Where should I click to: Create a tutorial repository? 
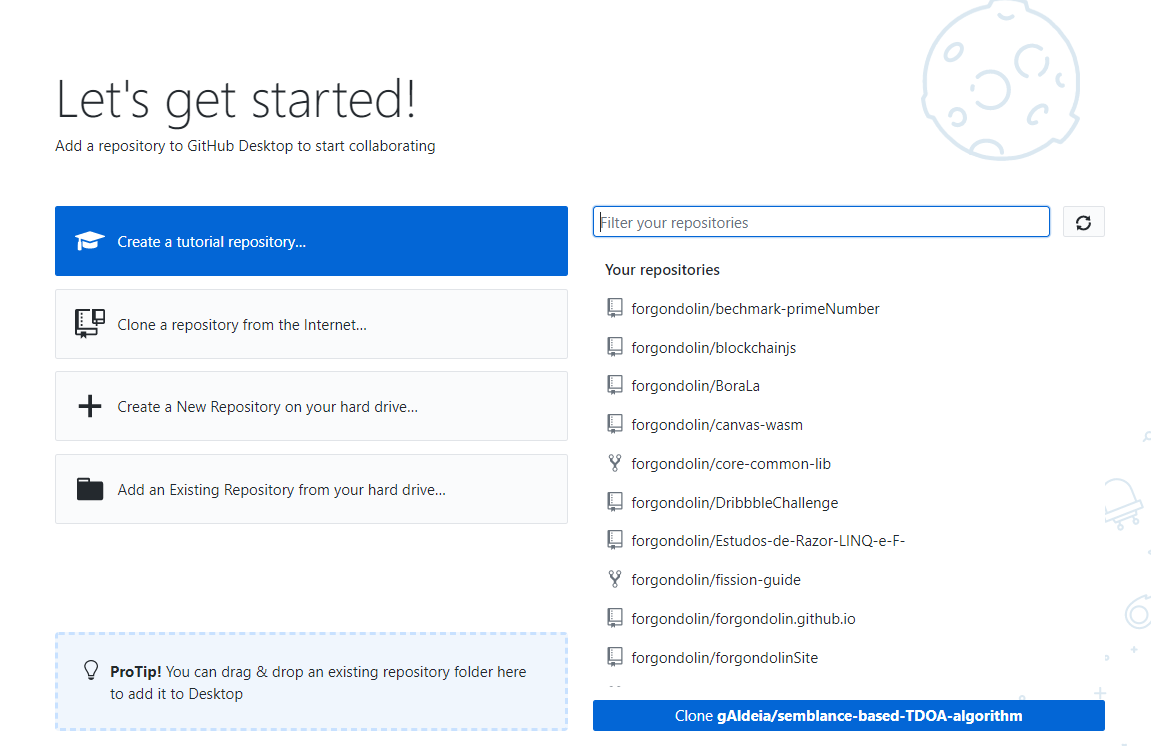(x=311, y=241)
